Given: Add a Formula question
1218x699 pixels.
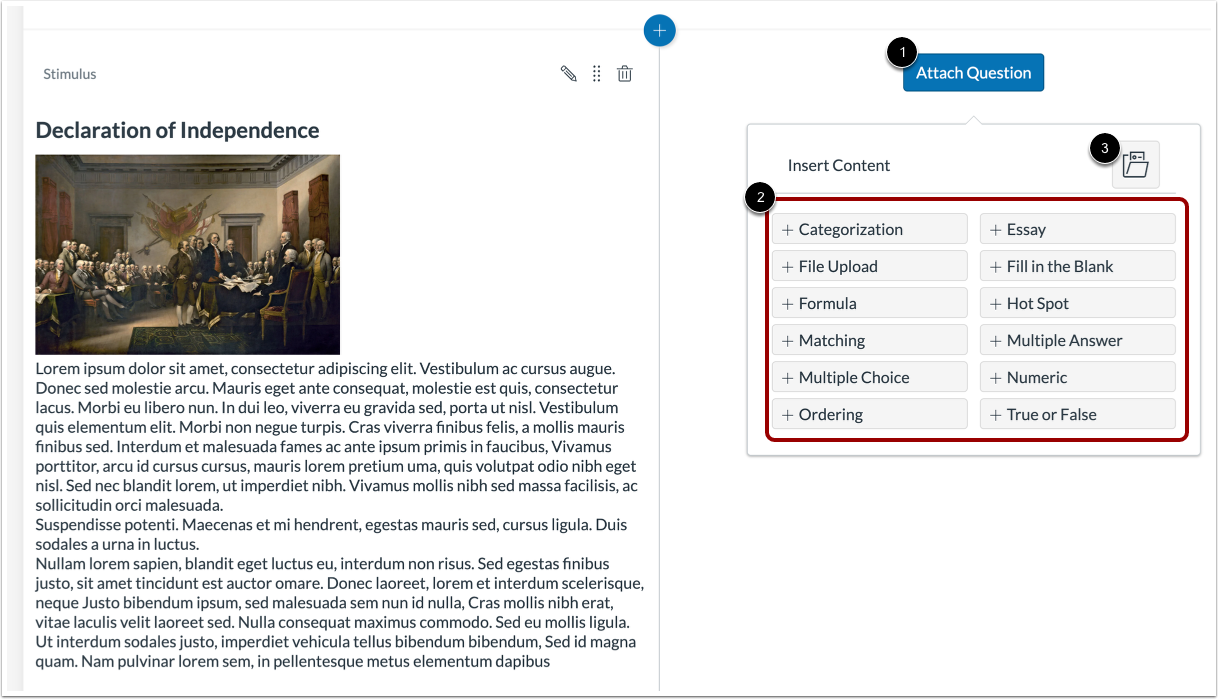Looking at the screenshot, I should [870, 303].
